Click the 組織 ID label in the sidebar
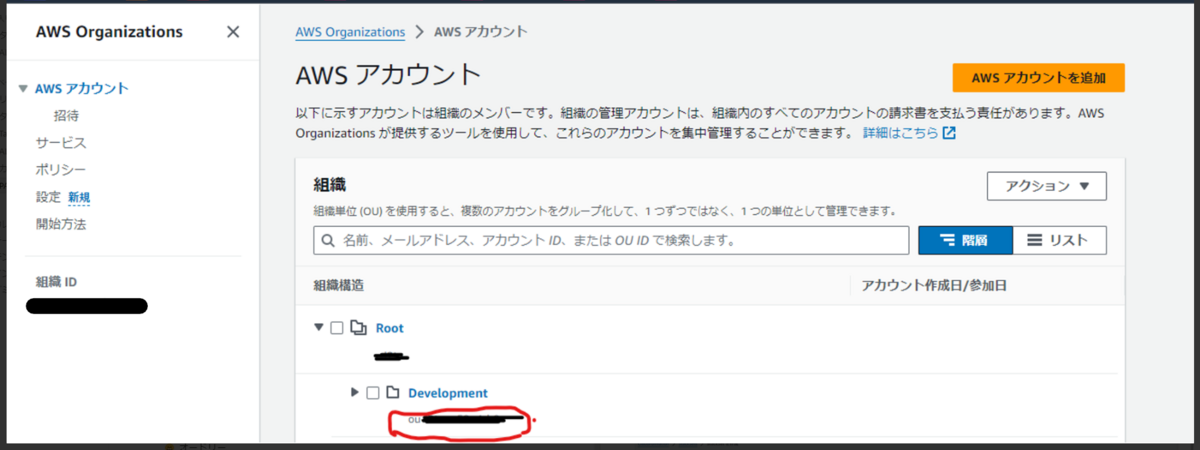 pyautogui.click(x=56, y=282)
